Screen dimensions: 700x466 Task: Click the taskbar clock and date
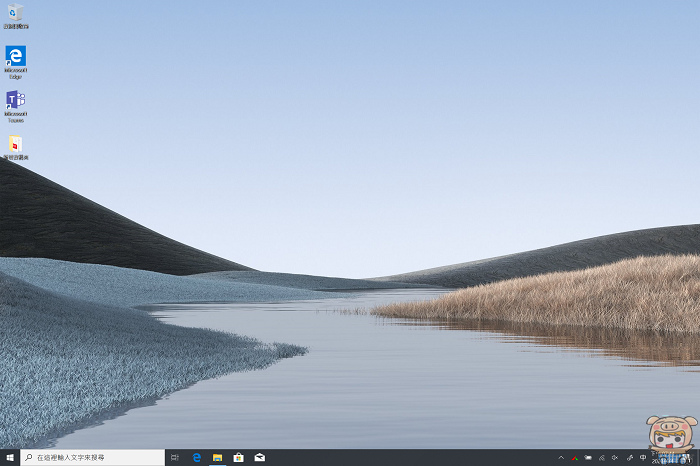(664, 458)
